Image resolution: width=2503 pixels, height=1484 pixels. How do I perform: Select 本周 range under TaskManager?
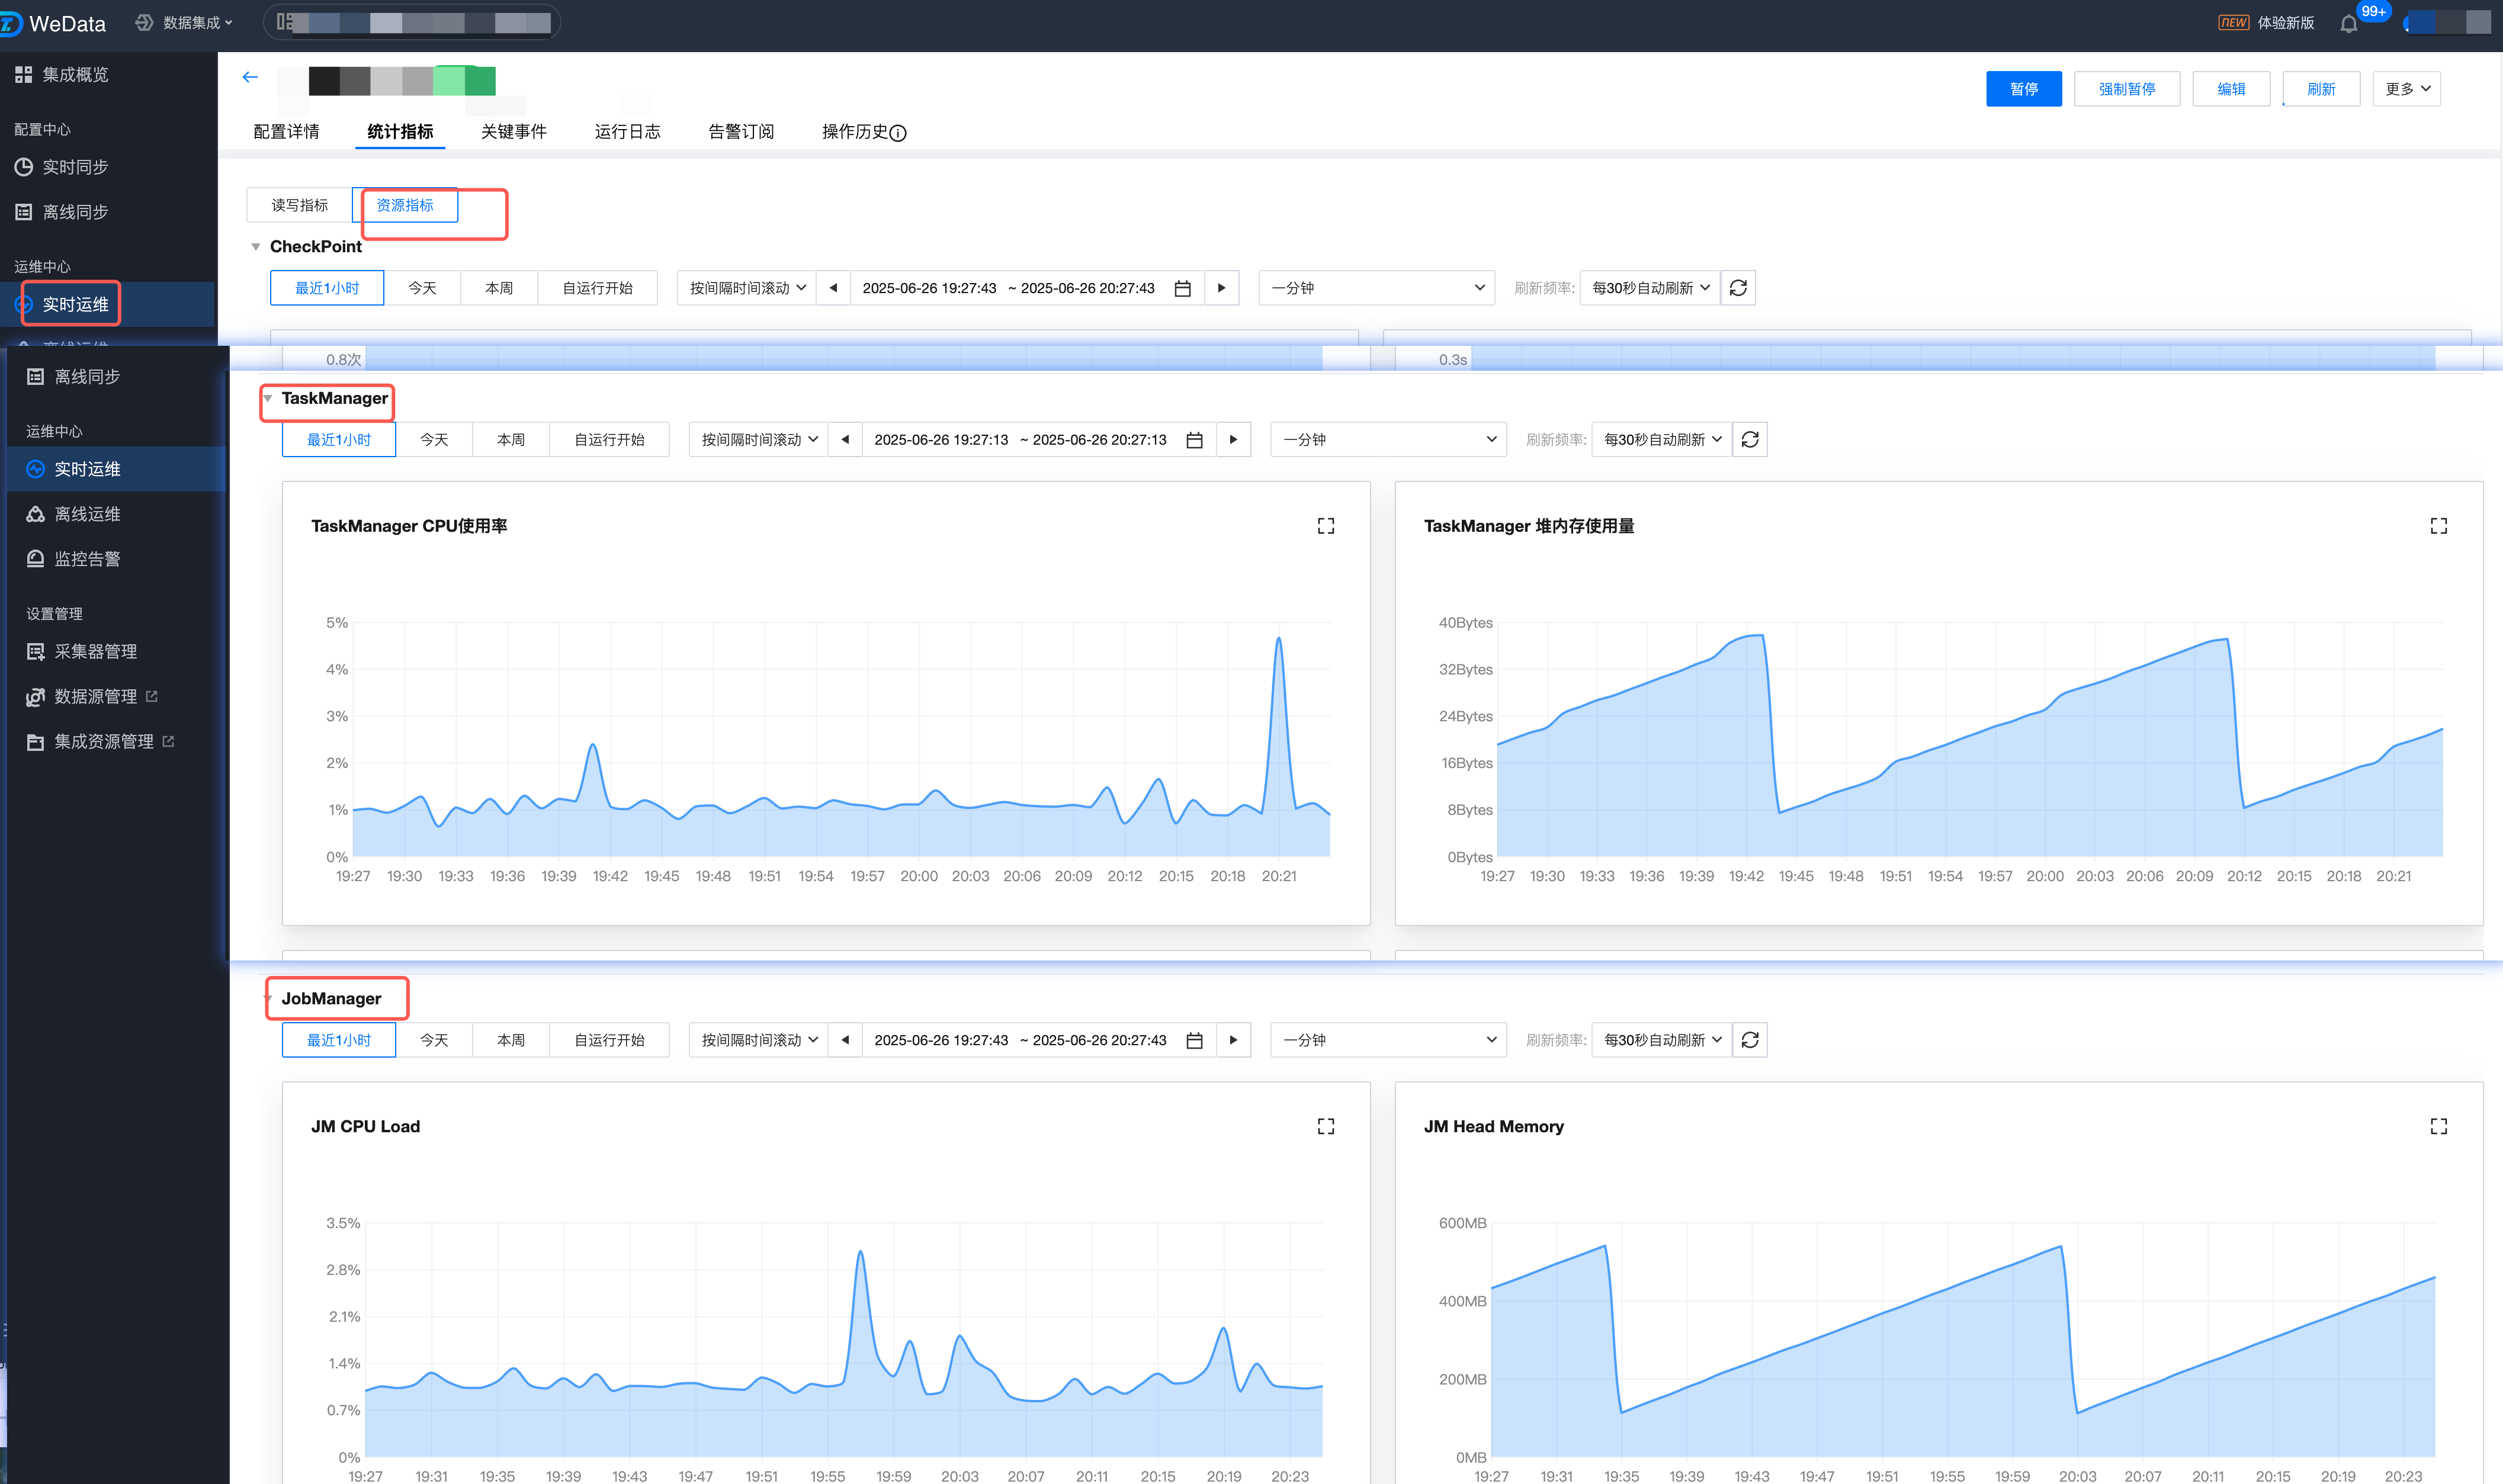point(510,440)
